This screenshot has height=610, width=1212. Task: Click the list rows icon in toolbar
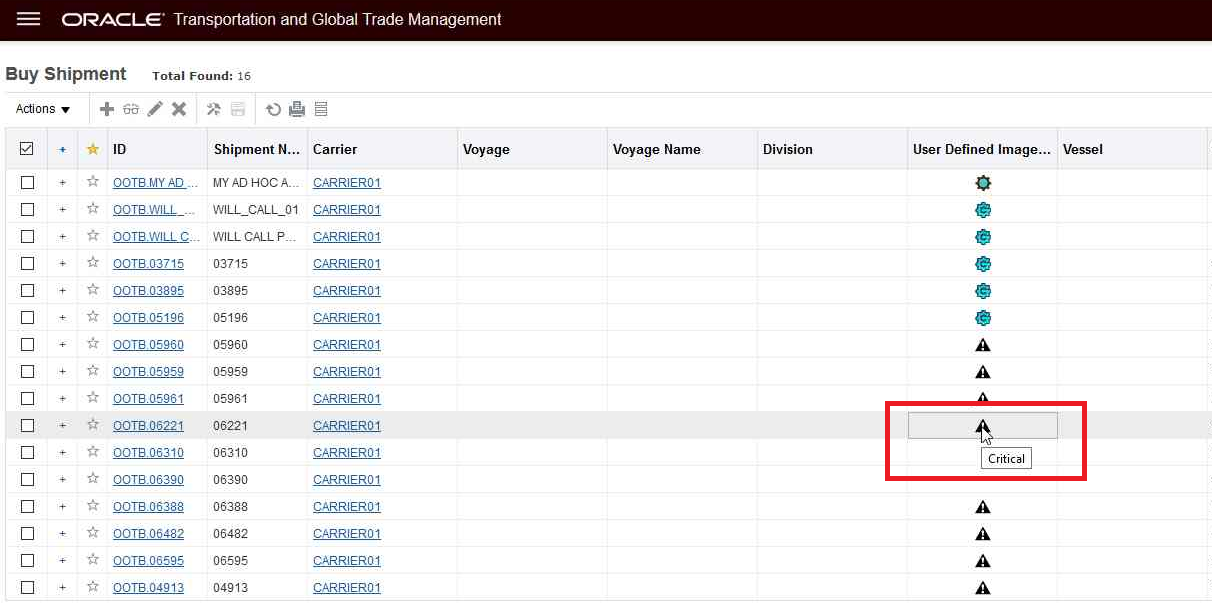[321, 109]
